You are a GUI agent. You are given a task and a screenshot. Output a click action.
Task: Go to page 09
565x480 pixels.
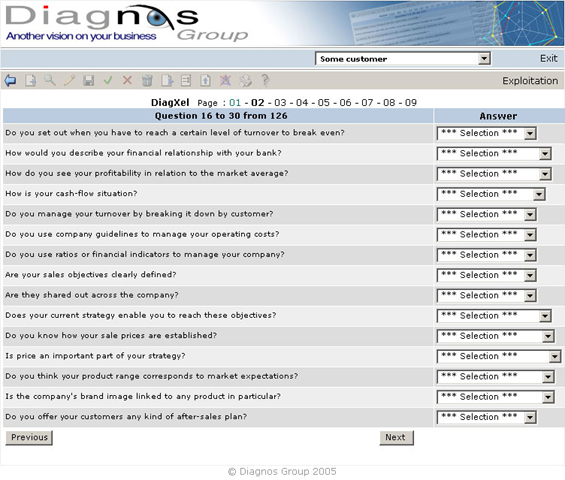click(411, 103)
